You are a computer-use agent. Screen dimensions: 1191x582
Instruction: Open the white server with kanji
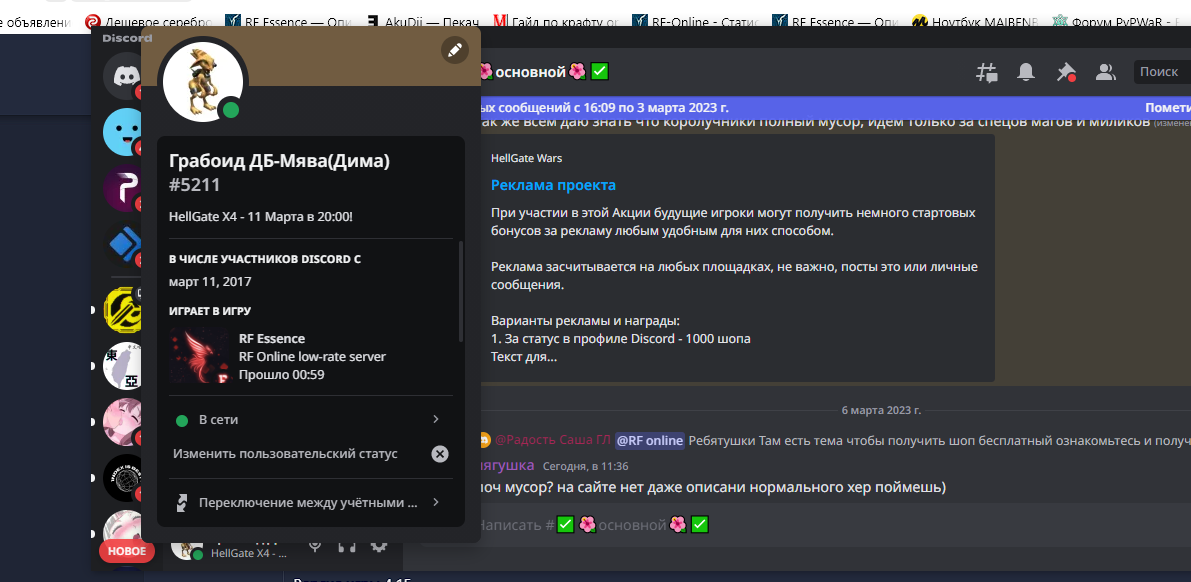[123, 365]
